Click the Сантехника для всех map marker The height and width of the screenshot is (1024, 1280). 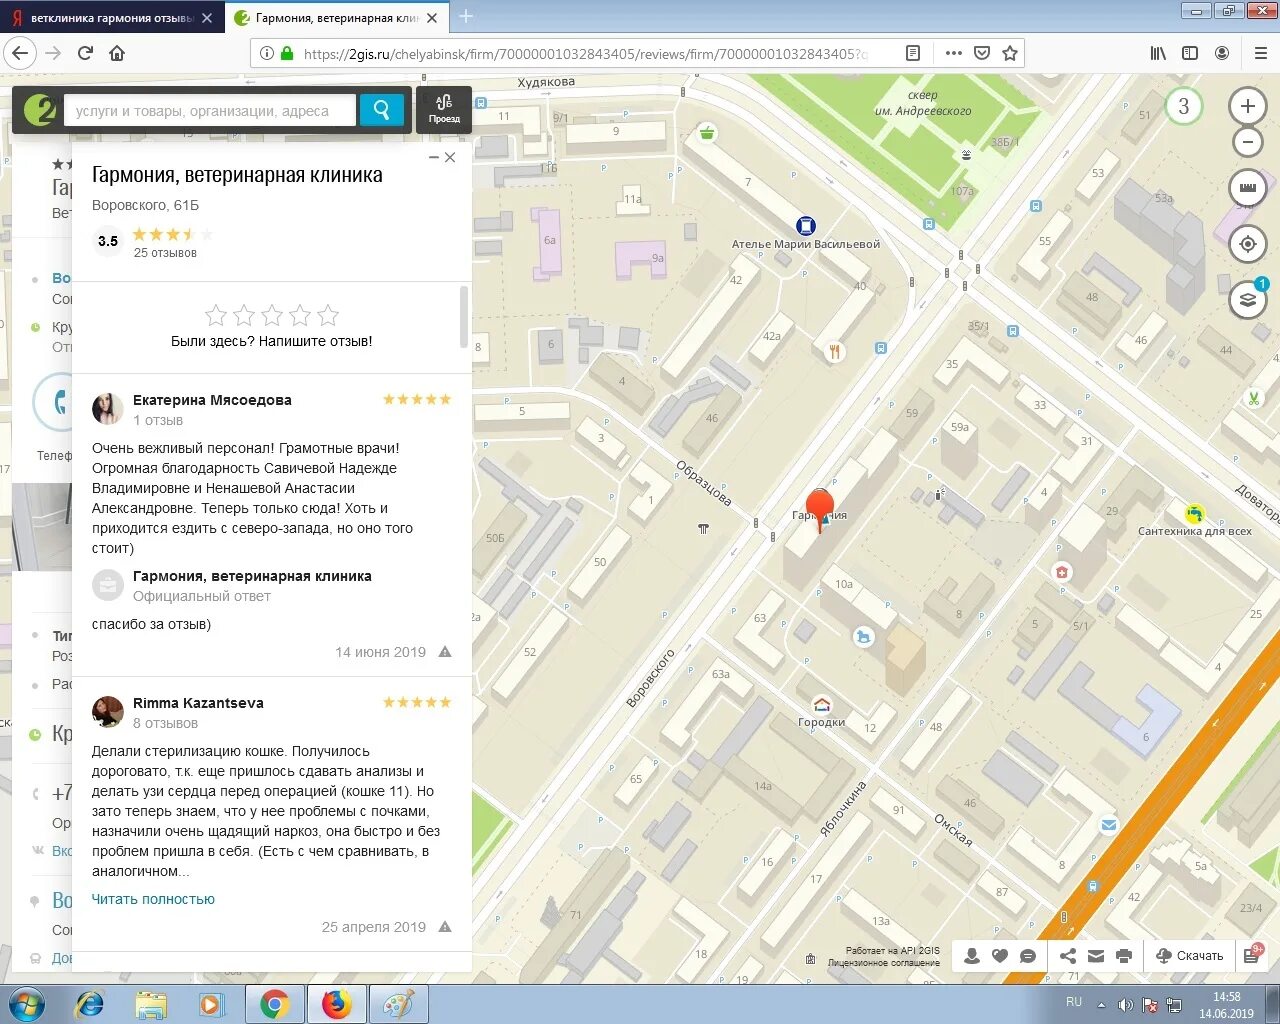1194,514
